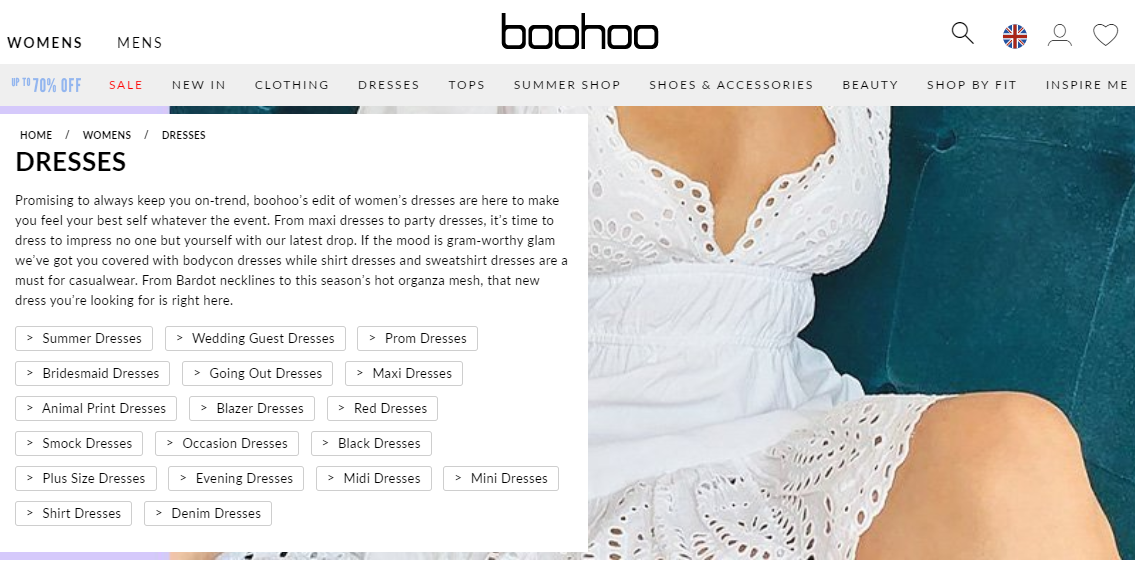Open the SUMMER SHOP menu
The height and width of the screenshot is (565, 1135).
pyautogui.click(x=567, y=85)
